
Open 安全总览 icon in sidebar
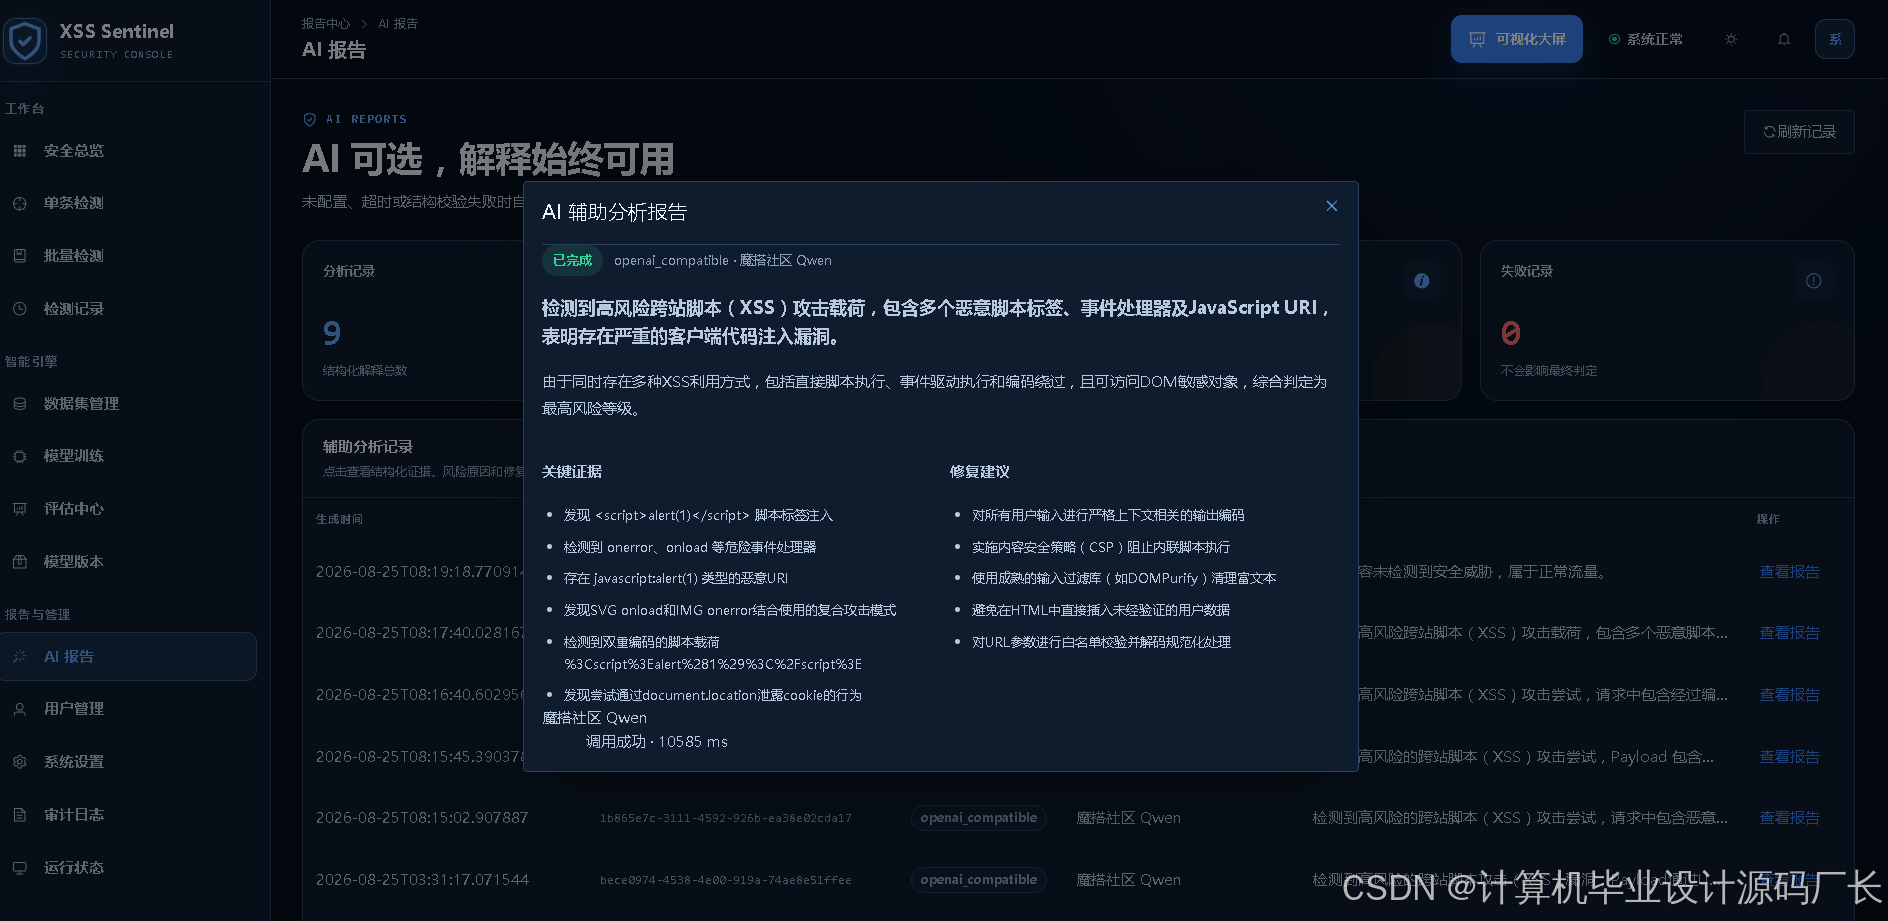pyautogui.click(x=20, y=151)
